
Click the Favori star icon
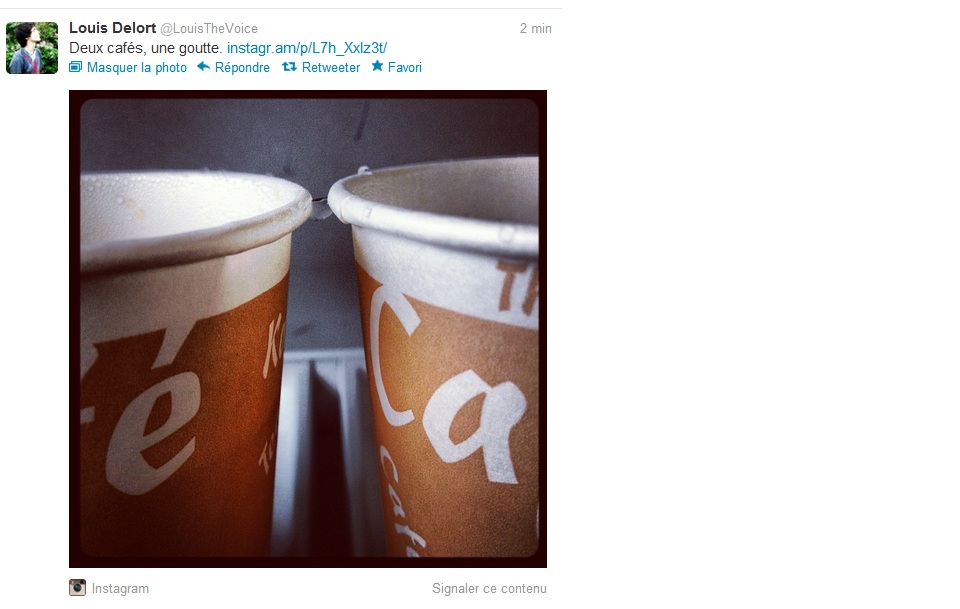pos(377,66)
